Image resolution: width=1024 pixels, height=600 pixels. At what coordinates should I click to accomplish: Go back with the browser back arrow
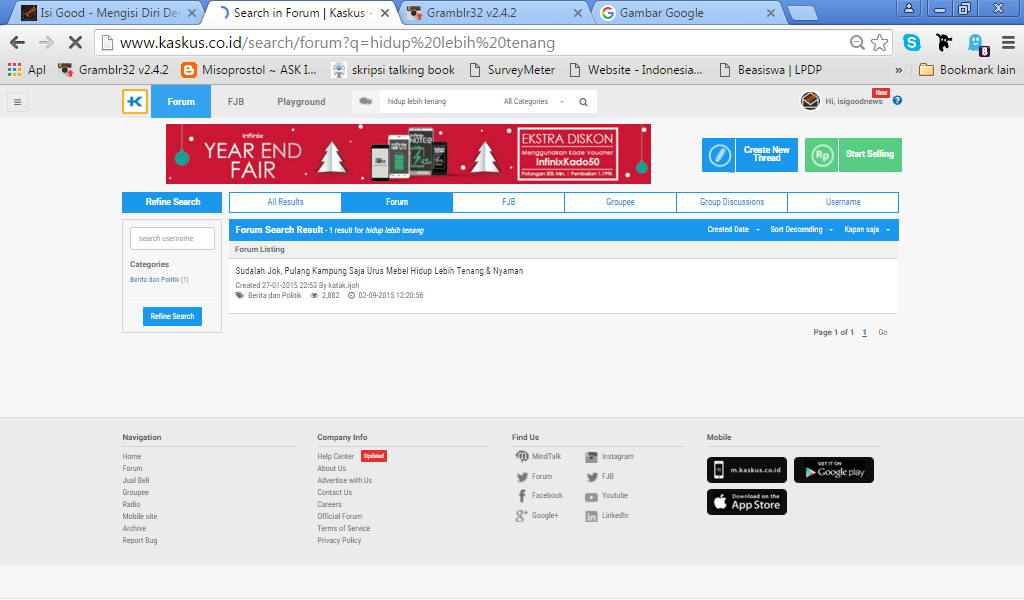[18, 42]
